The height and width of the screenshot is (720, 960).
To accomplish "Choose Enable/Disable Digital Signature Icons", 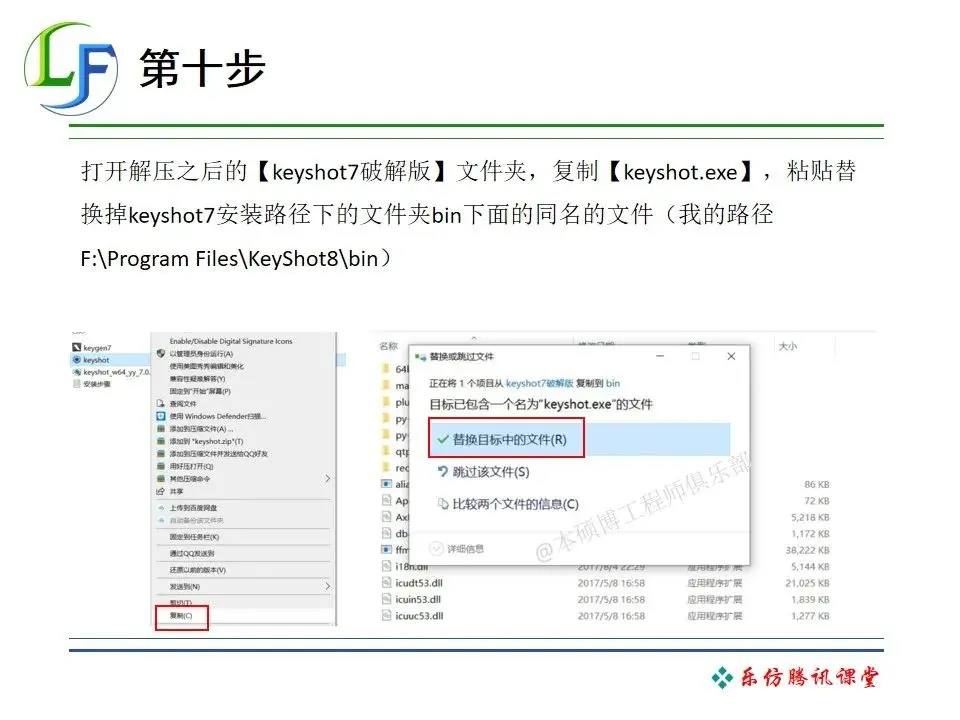I will coord(231,341).
